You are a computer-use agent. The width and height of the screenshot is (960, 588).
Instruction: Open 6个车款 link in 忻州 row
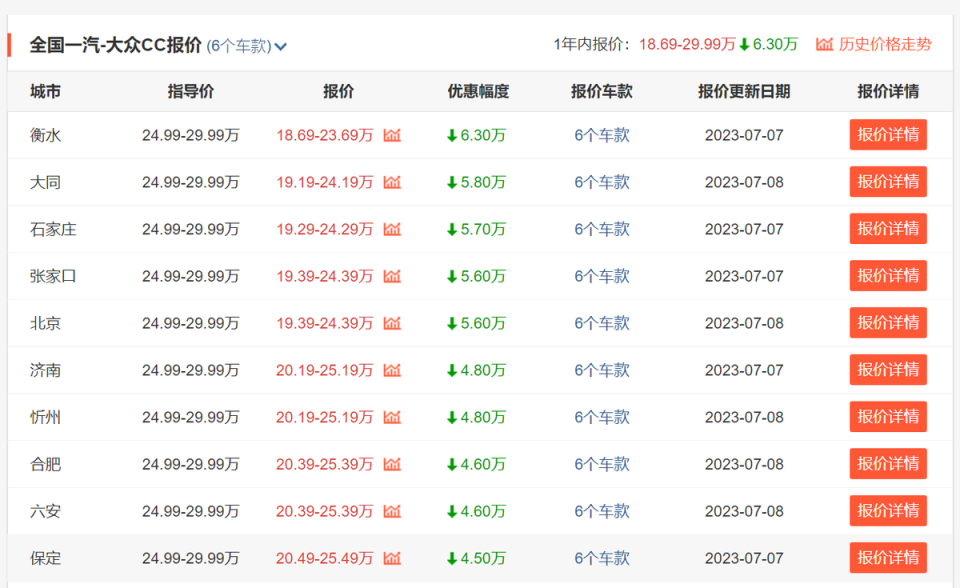pos(602,417)
